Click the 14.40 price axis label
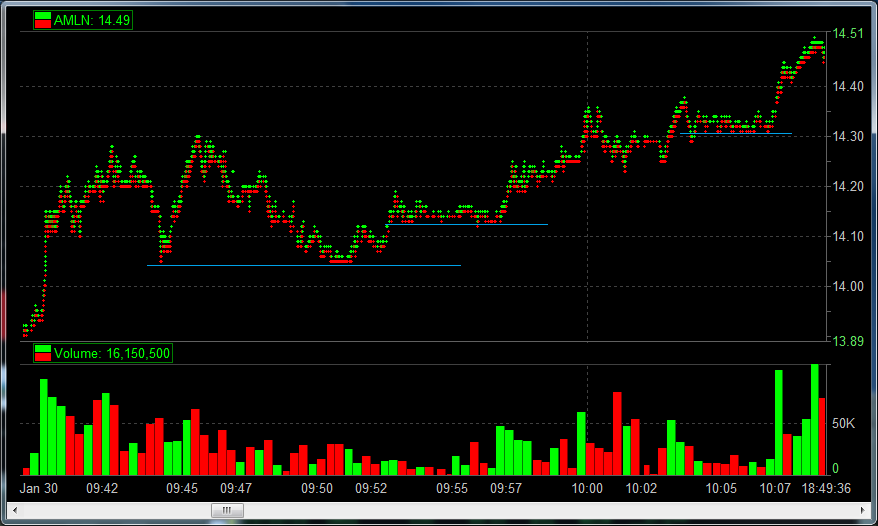This screenshot has height=526, width=878. 848,86
